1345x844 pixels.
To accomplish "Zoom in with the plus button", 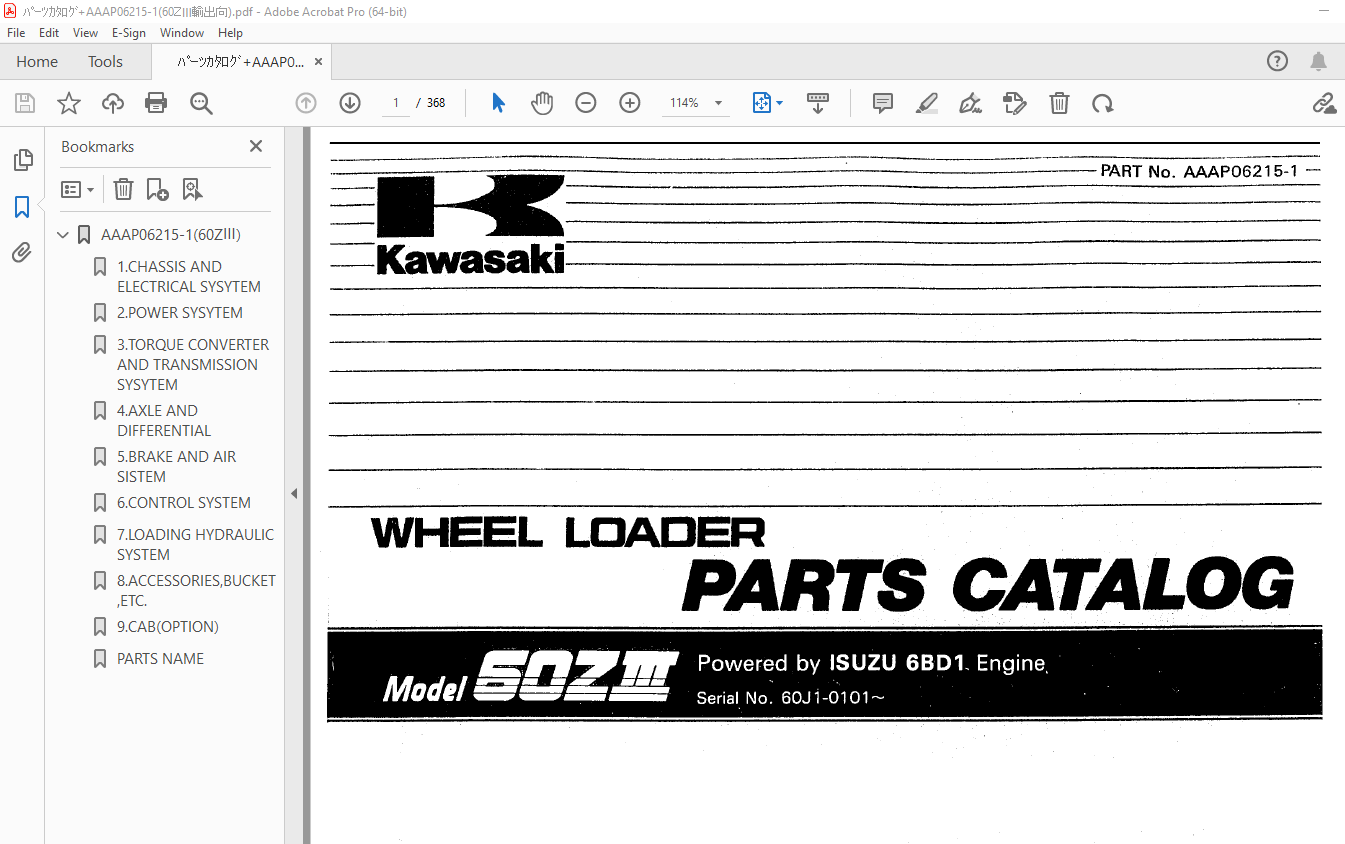I will tap(630, 103).
